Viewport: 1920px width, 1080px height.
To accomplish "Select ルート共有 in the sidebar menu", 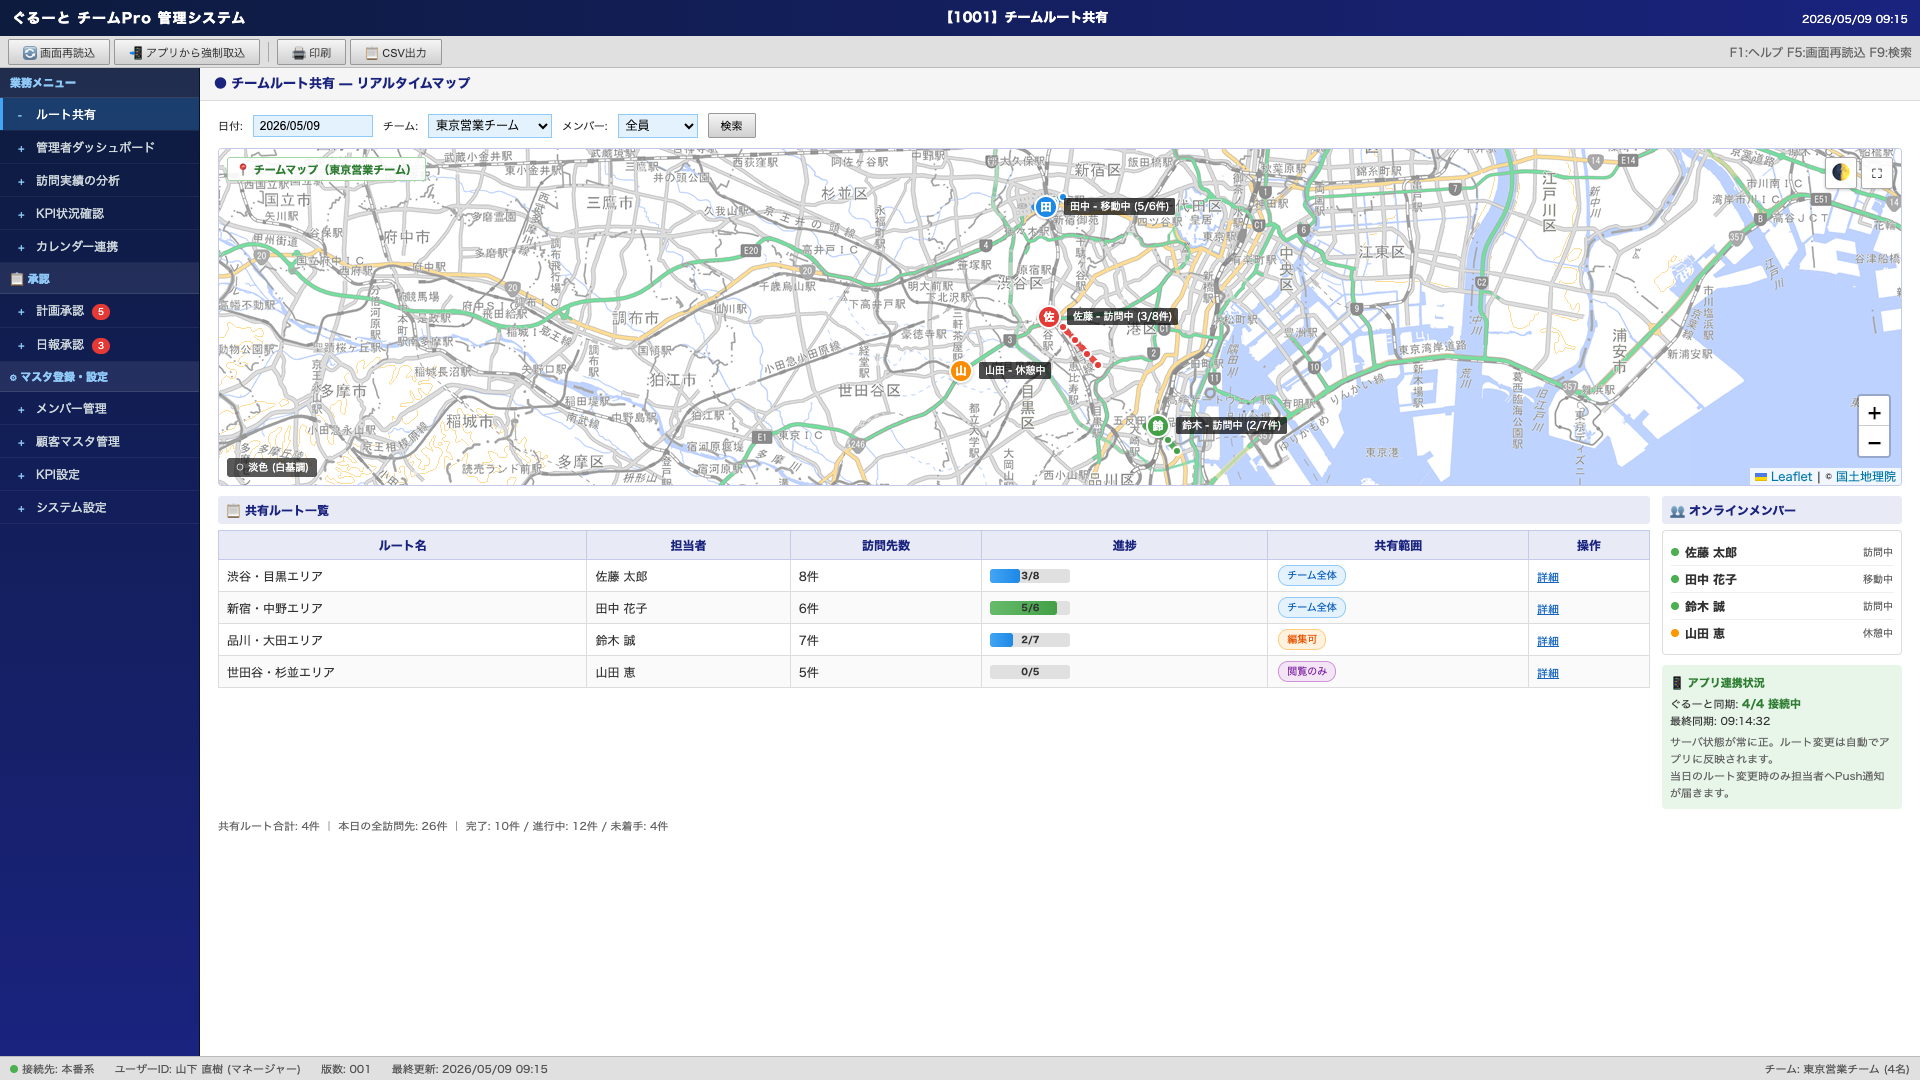I will click(x=100, y=115).
